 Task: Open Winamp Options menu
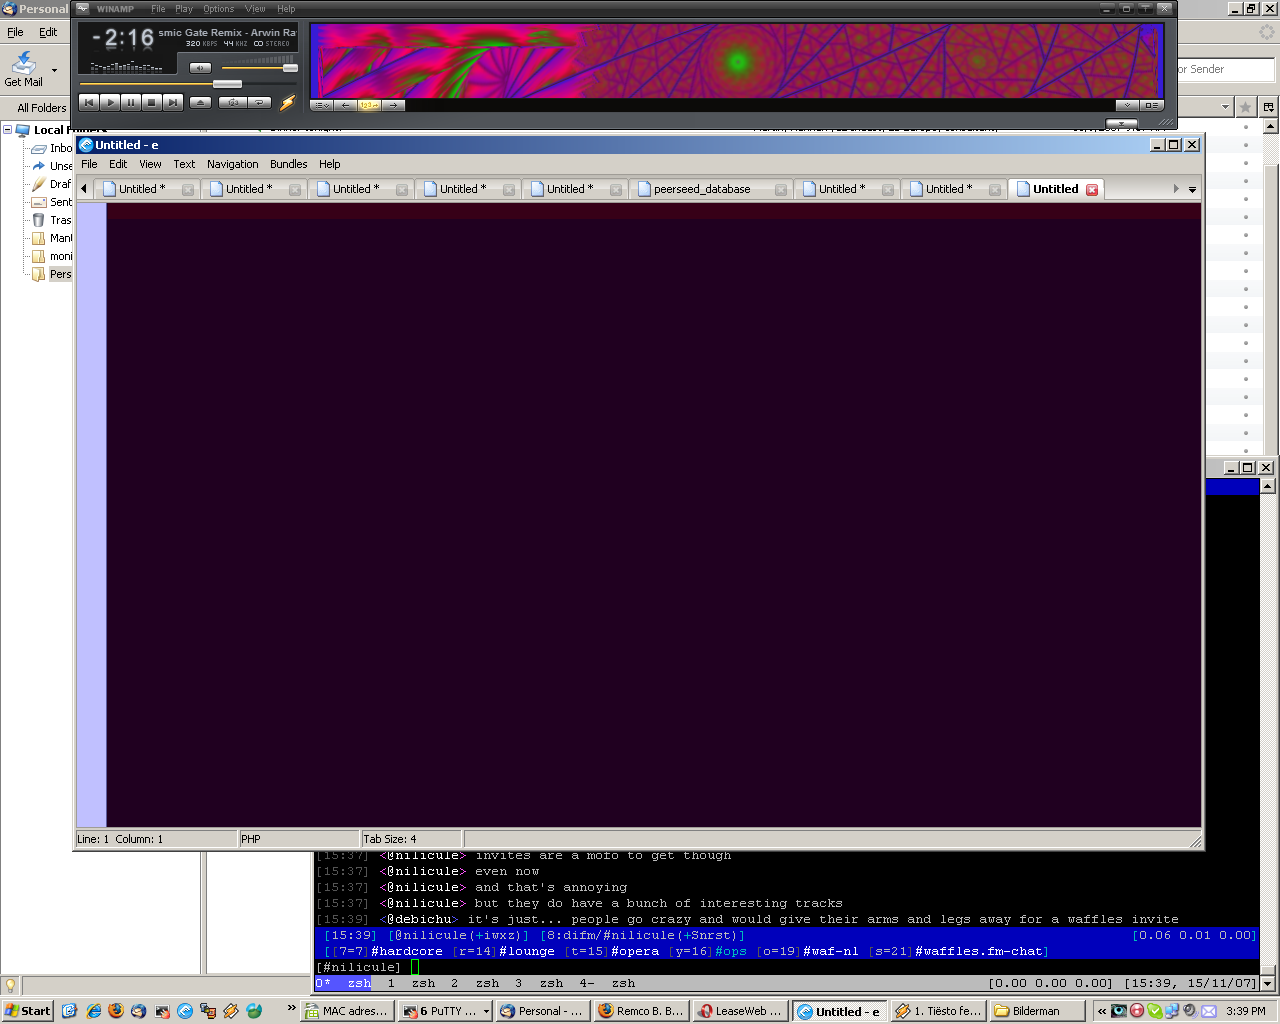click(x=218, y=9)
